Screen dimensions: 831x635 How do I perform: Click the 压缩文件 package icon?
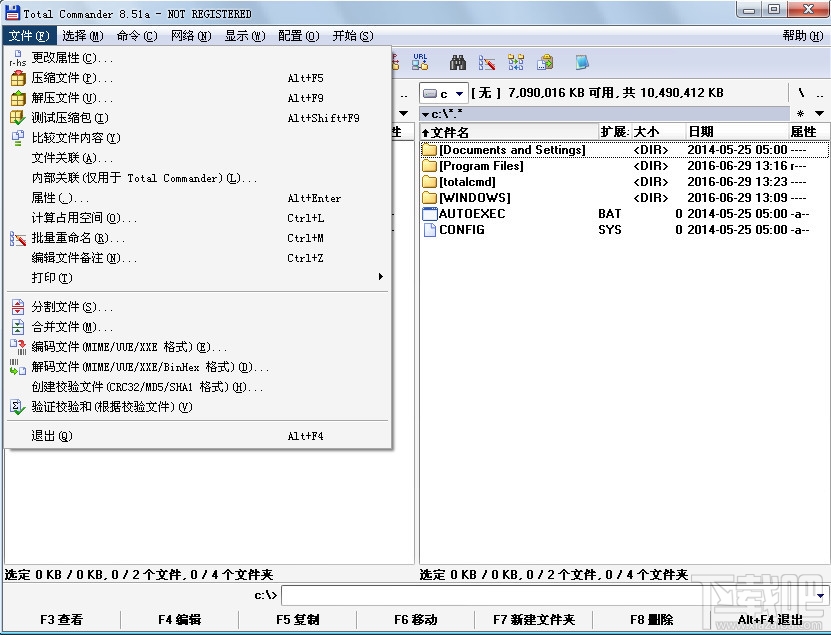(17, 78)
